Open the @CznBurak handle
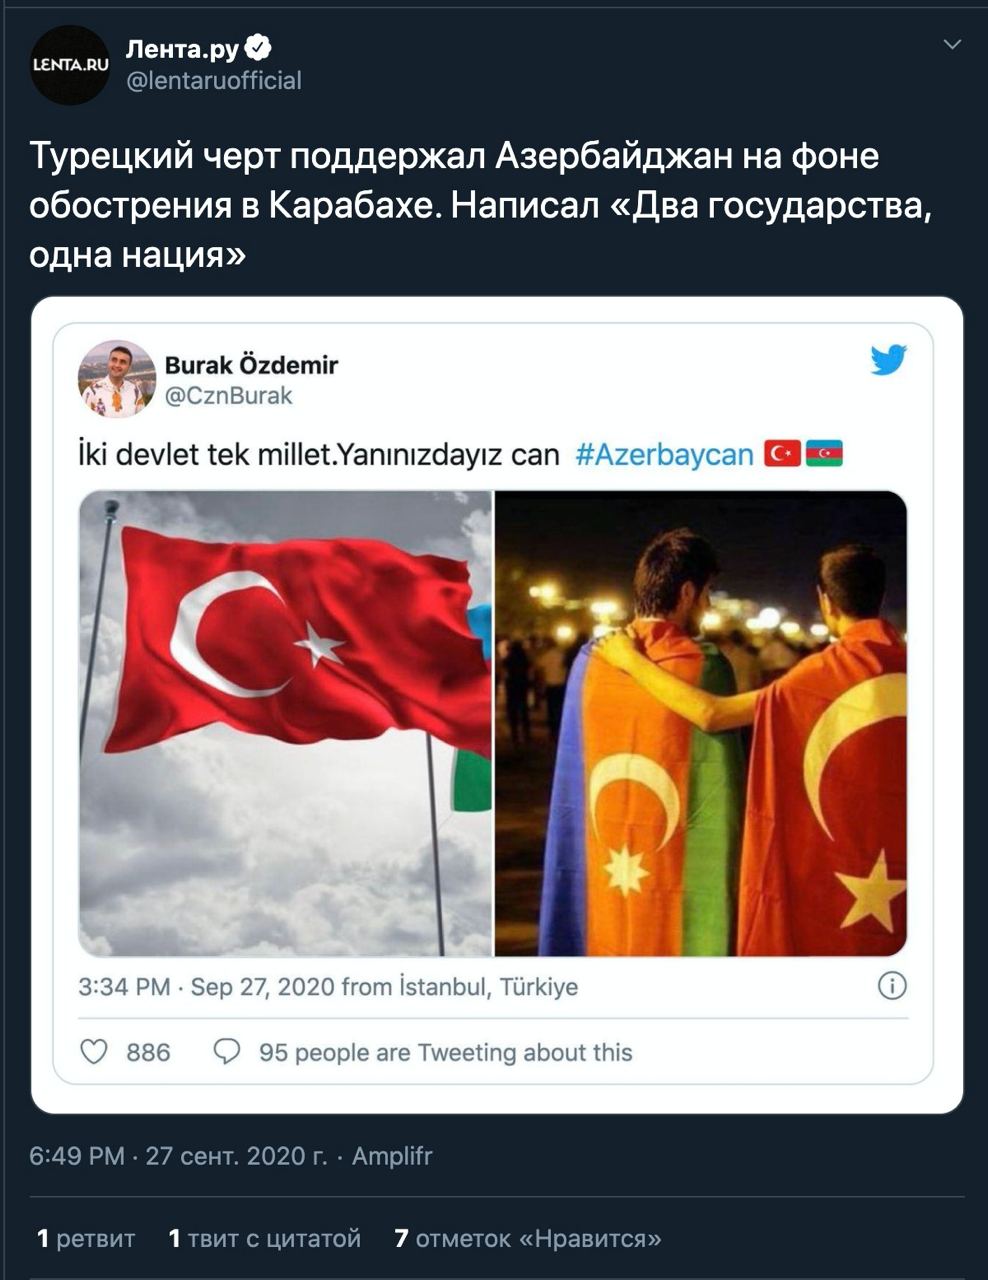 pos(228,396)
